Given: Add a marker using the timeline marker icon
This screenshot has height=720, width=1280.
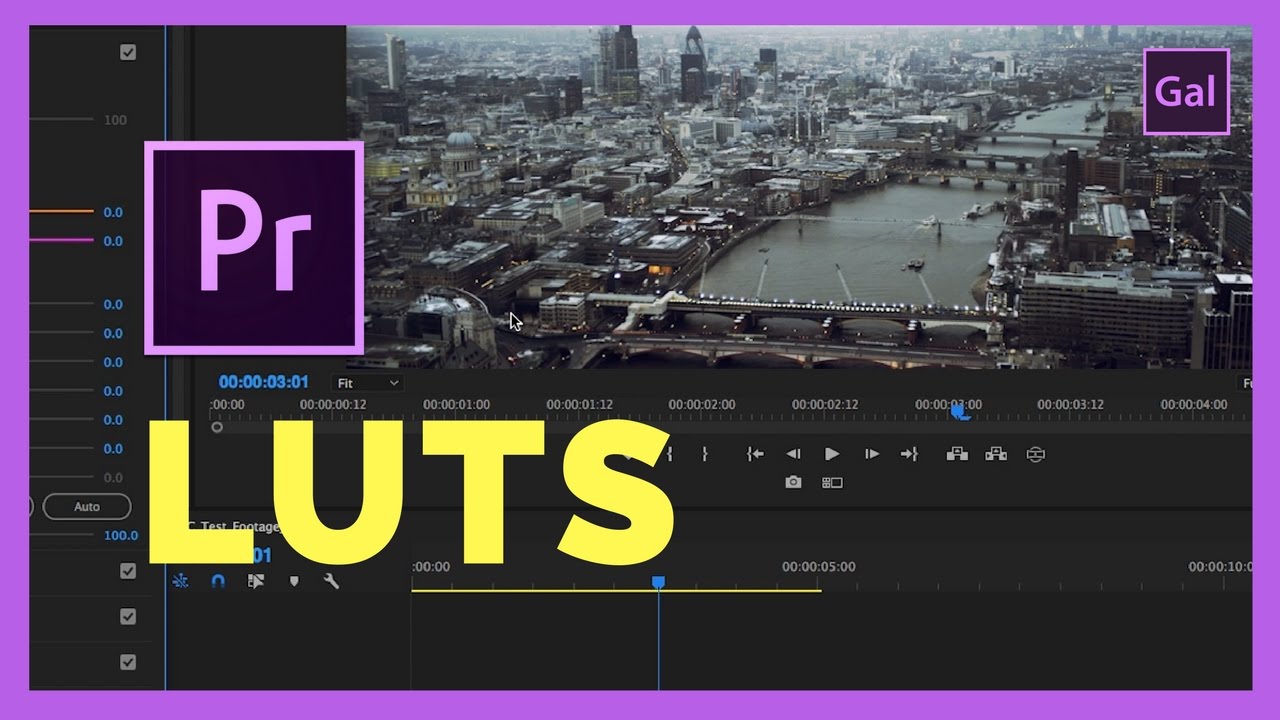Looking at the screenshot, I should (x=294, y=580).
